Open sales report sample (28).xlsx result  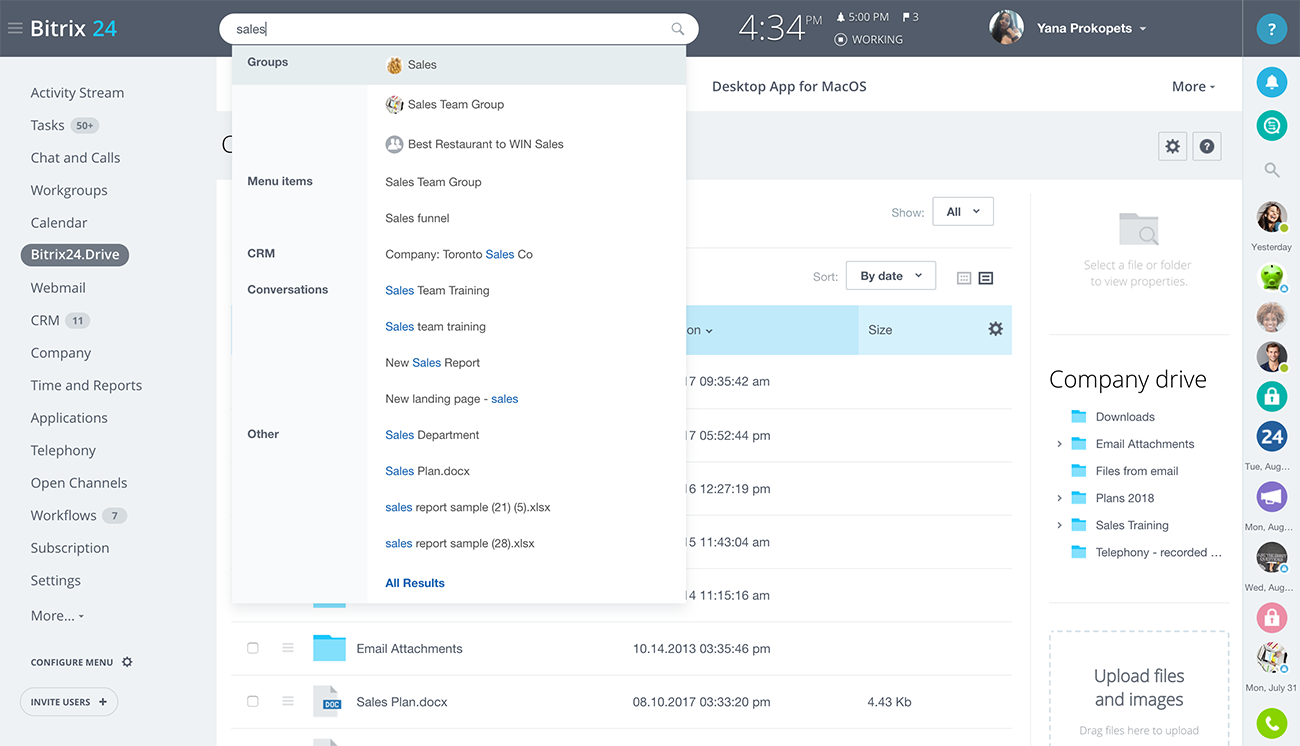click(460, 543)
